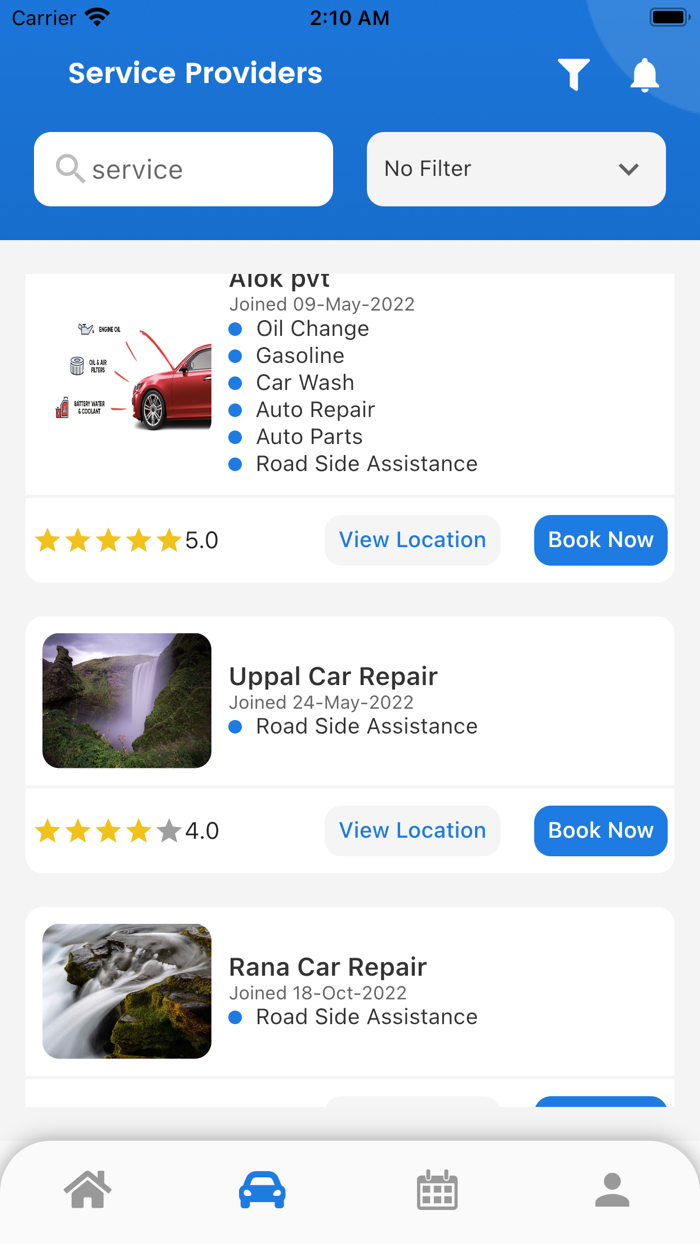Open the calendar icon in bottom navigation
The width and height of the screenshot is (700, 1244).
point(437,1189)
